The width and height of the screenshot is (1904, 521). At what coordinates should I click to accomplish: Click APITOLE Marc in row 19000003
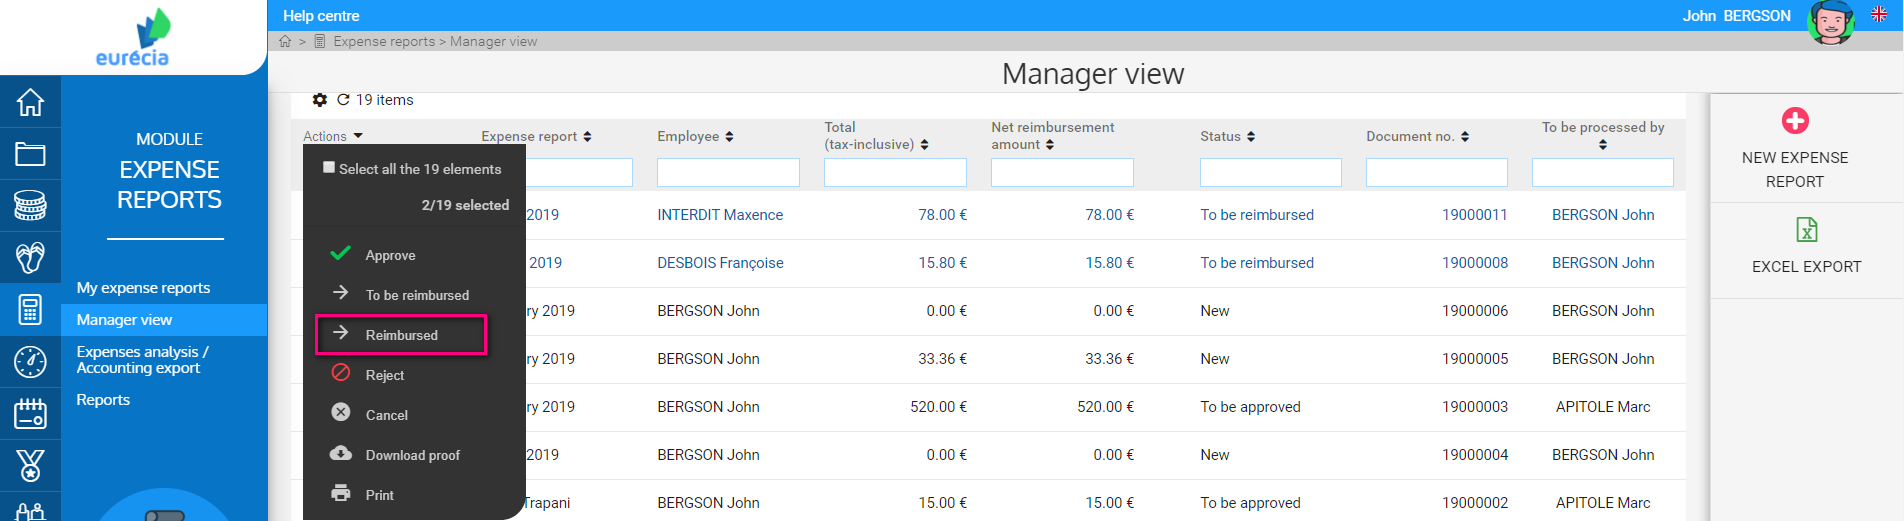click(1603, 407)
